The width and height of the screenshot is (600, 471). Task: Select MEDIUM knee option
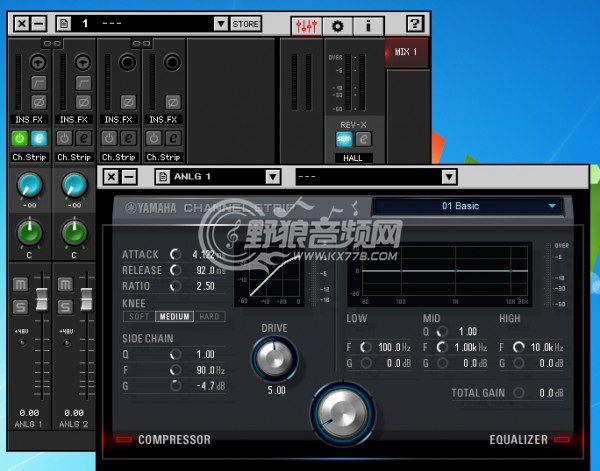click(174, 316)
